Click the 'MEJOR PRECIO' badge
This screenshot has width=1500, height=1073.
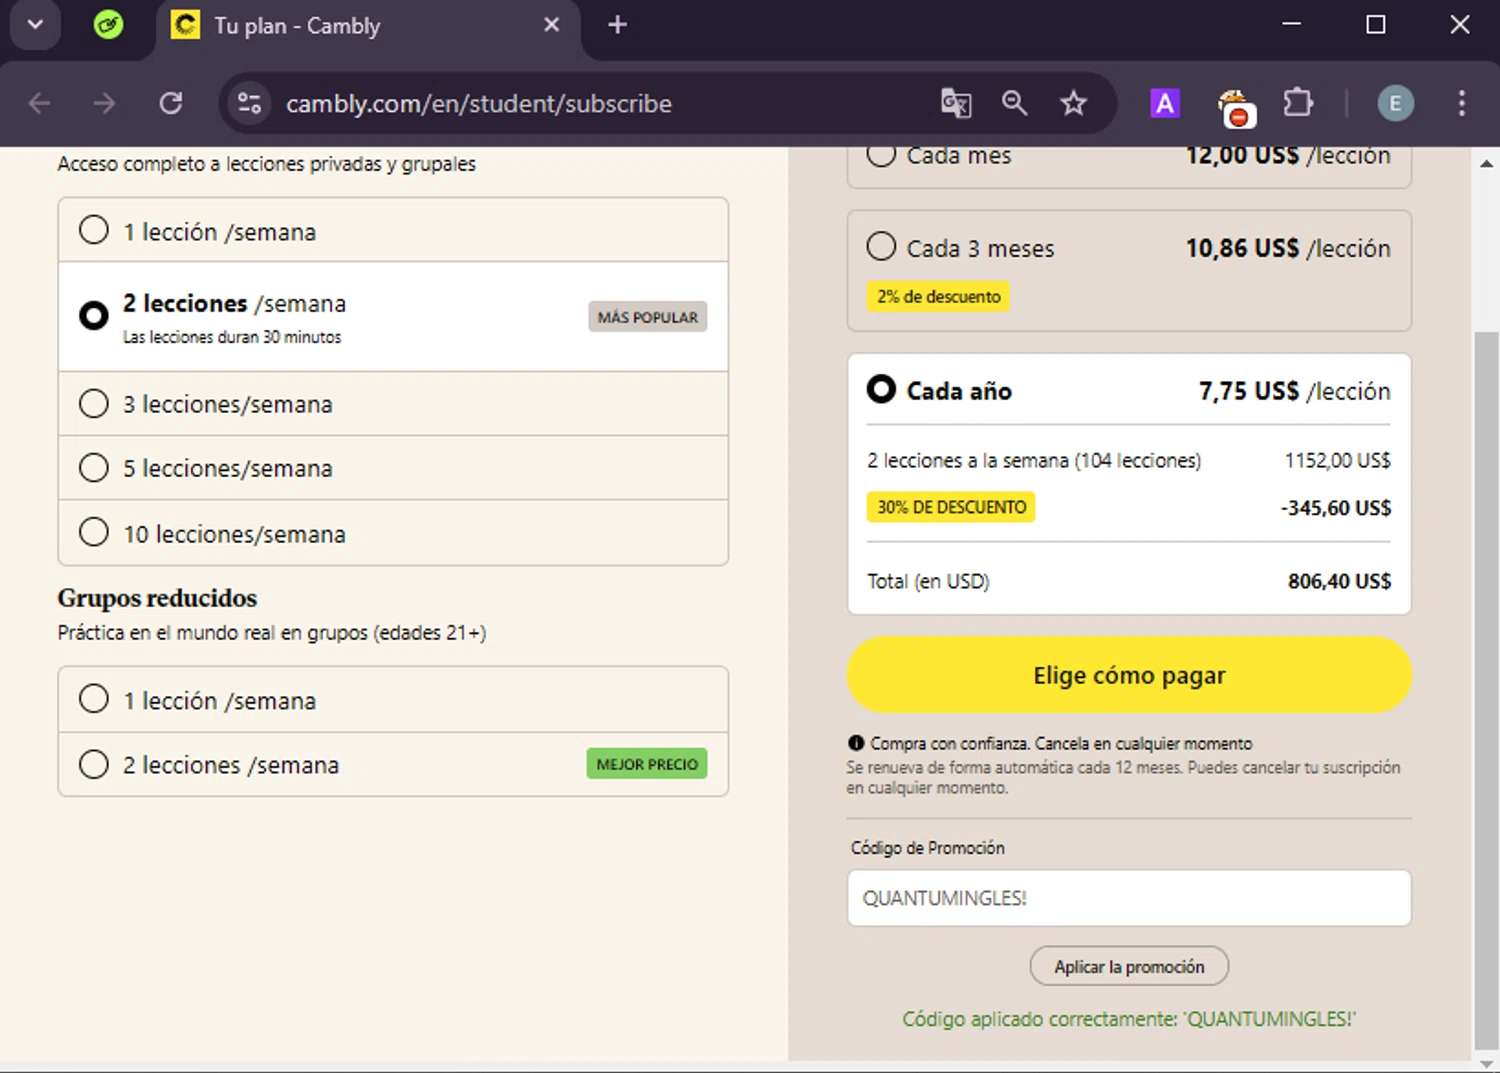tap(647, 764)
